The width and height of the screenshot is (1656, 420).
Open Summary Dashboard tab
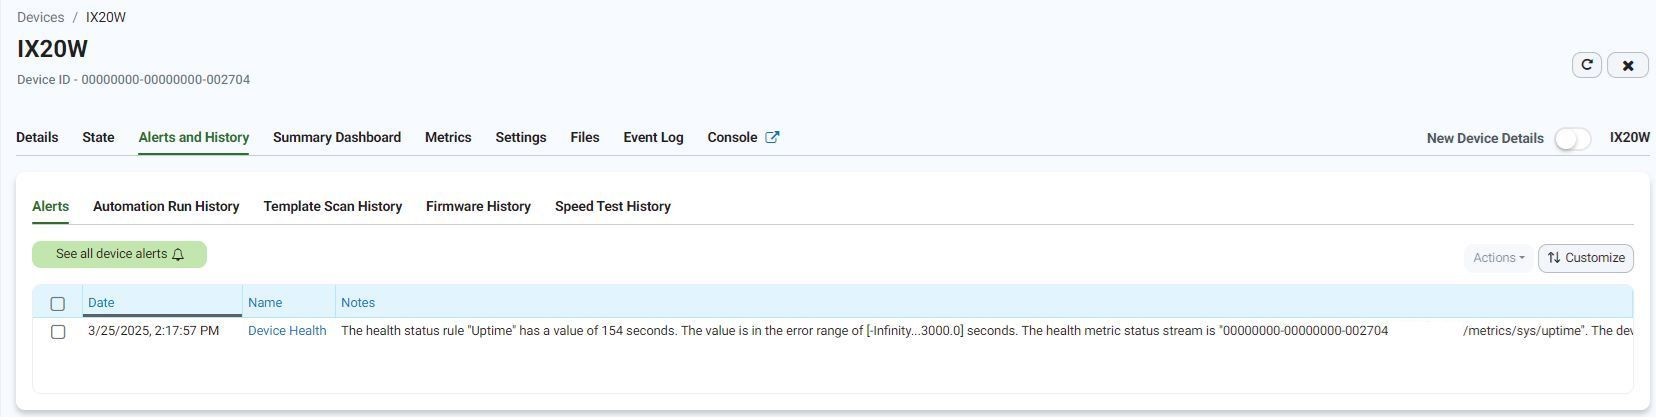(337, 137)
